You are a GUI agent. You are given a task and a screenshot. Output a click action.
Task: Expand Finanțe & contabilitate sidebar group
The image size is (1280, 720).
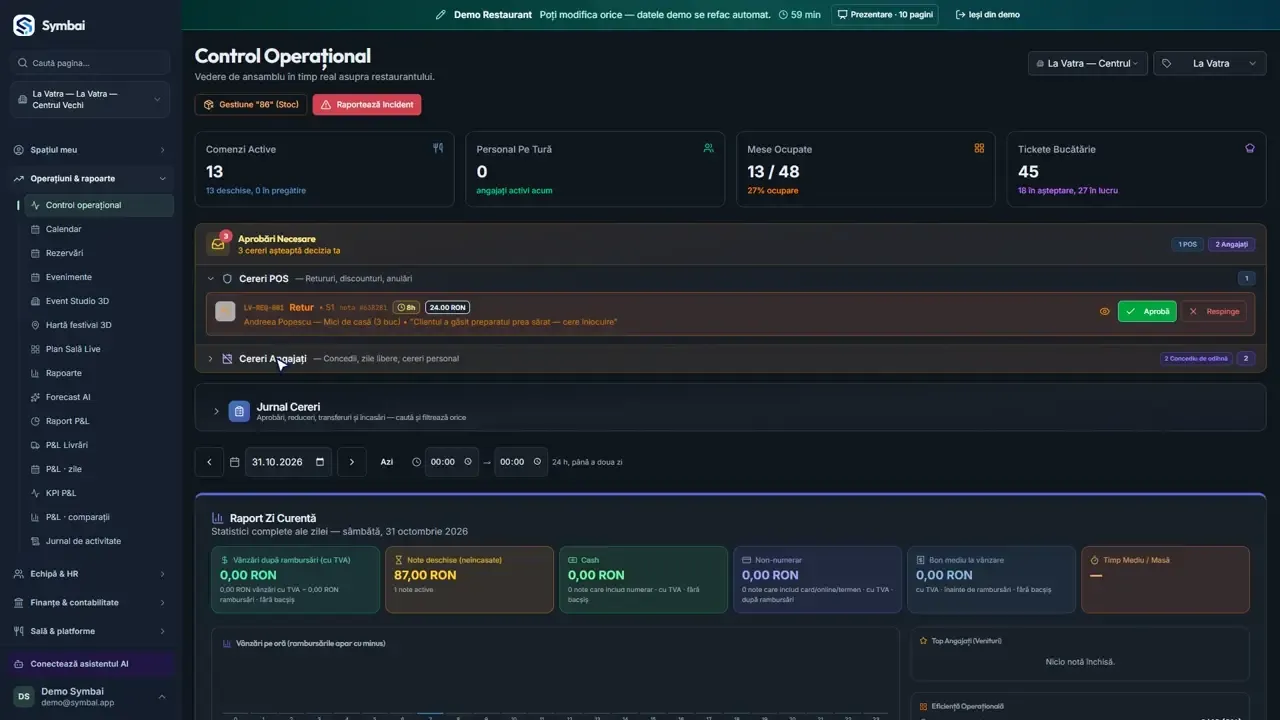pyautogui.click(x=90, y=602)
